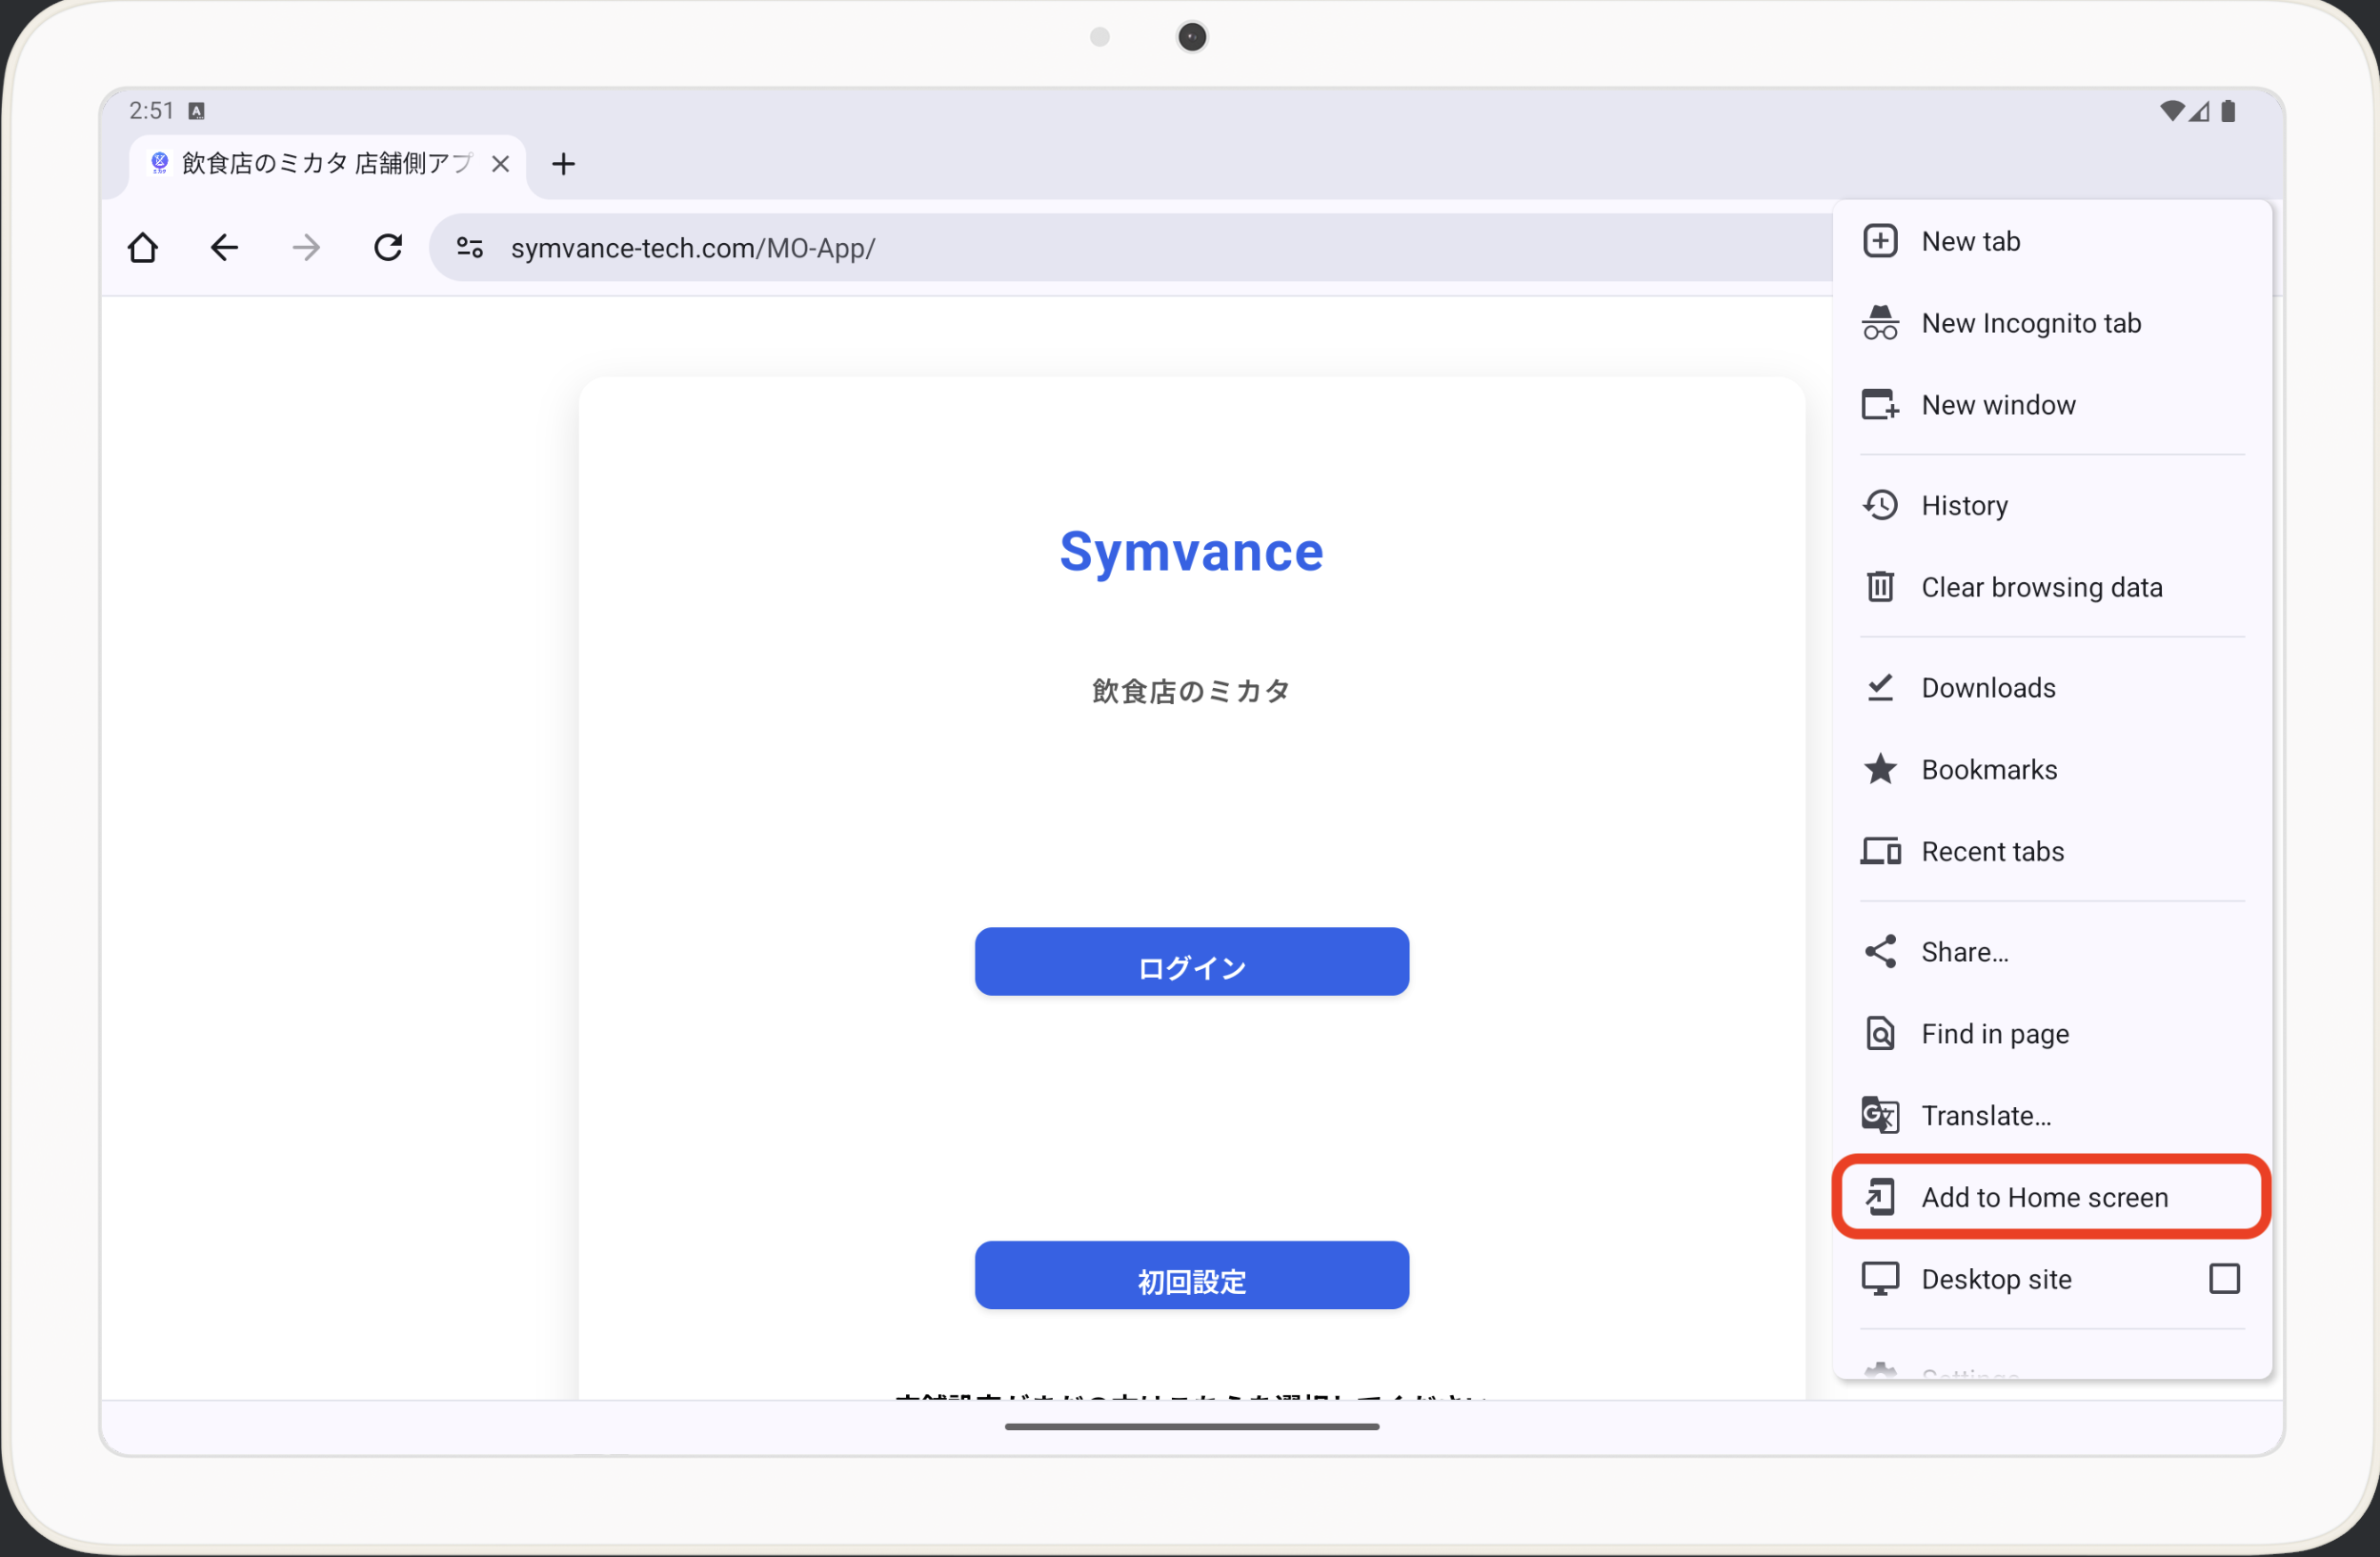The height and width of the screenshot is (1557, 2380).
Task: Tap the New tab plus-box icon
Action: click(x=1880, y=241)
